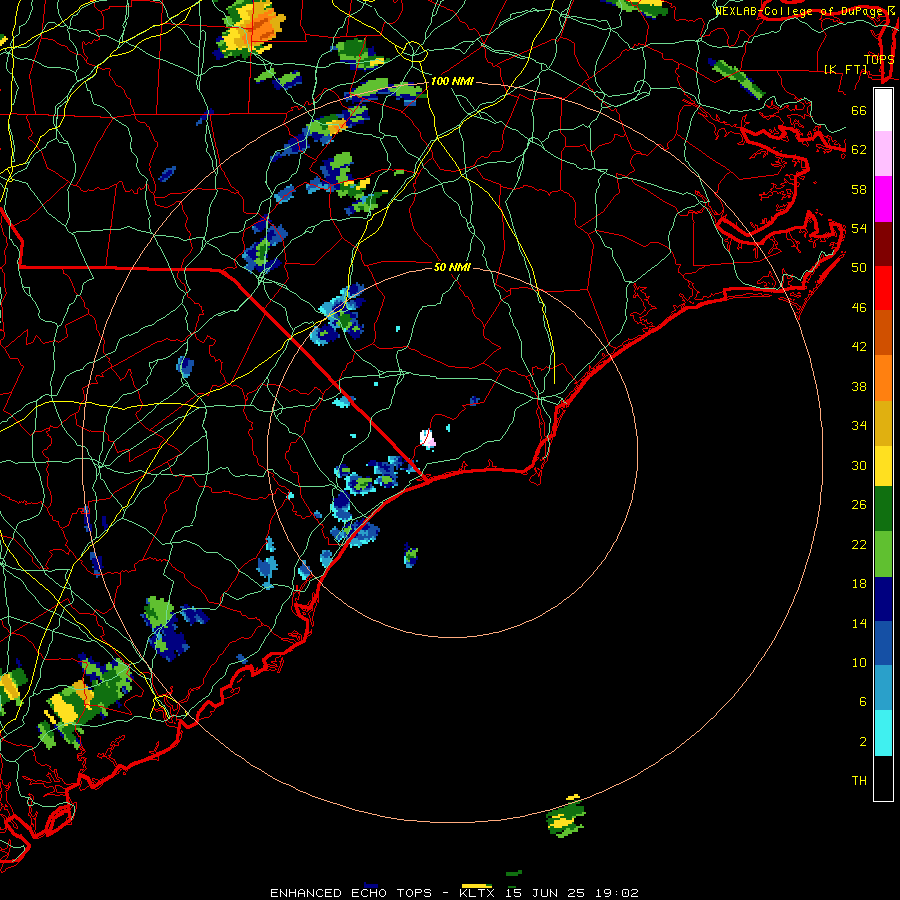Click the "62" legend value
Viewport: 900px width, 900px height.
(x=859, y=150)
